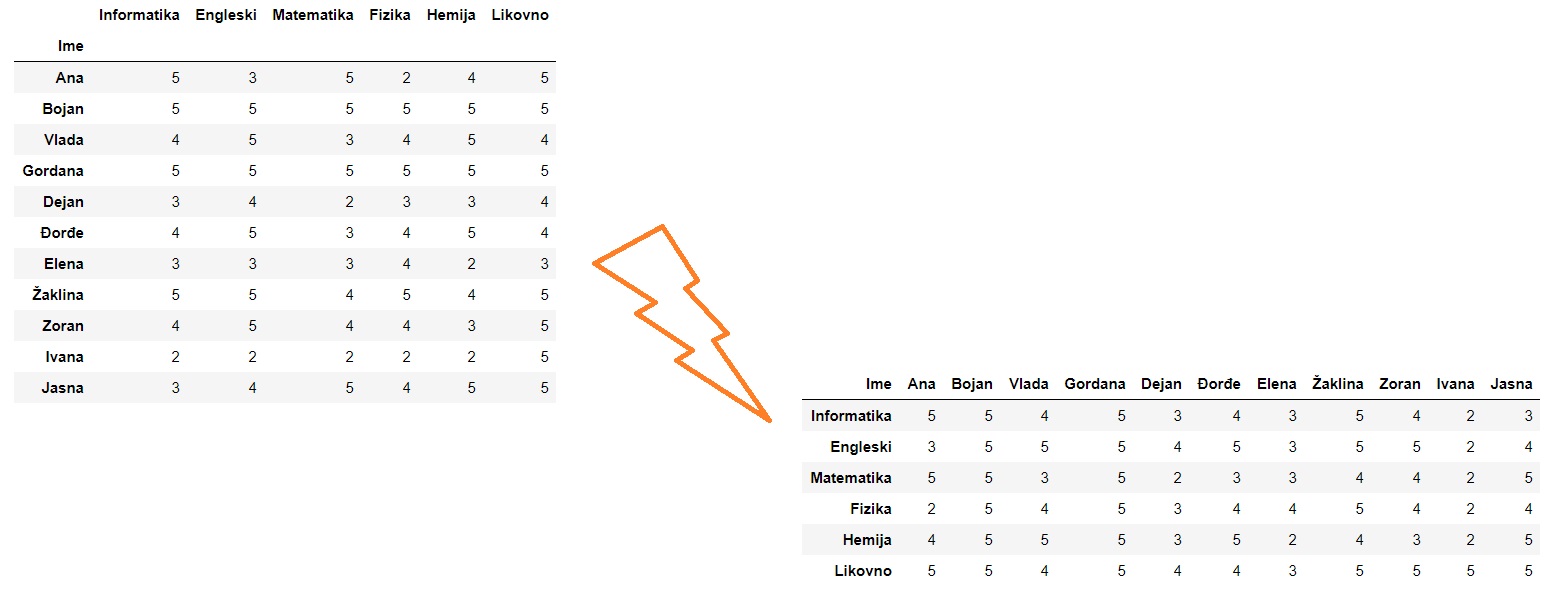Select the Jasna column header in transposed table
The width and height of the screenshot is (1559, 604).
[x=1511, y=384]
